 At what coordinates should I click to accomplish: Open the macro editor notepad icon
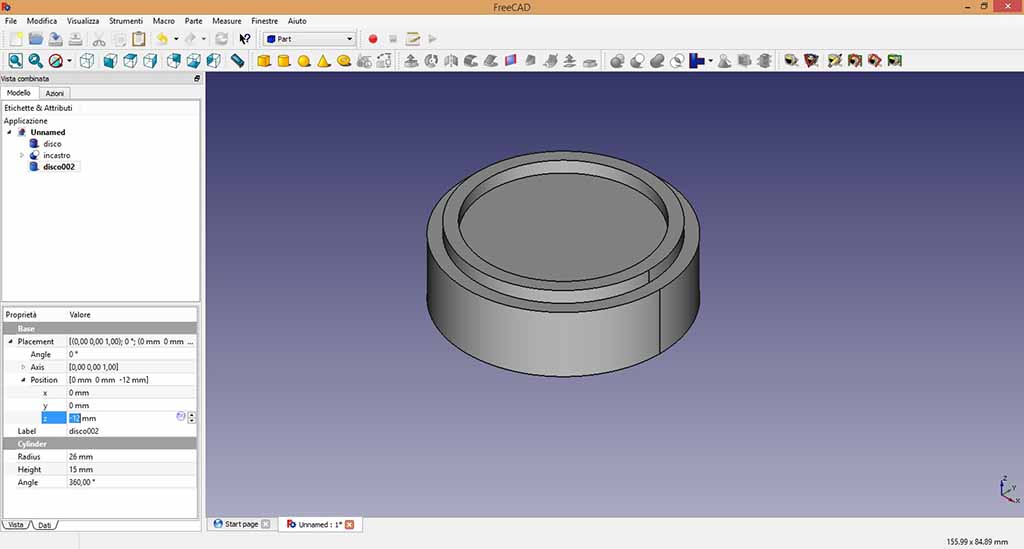tap(413, 39)
